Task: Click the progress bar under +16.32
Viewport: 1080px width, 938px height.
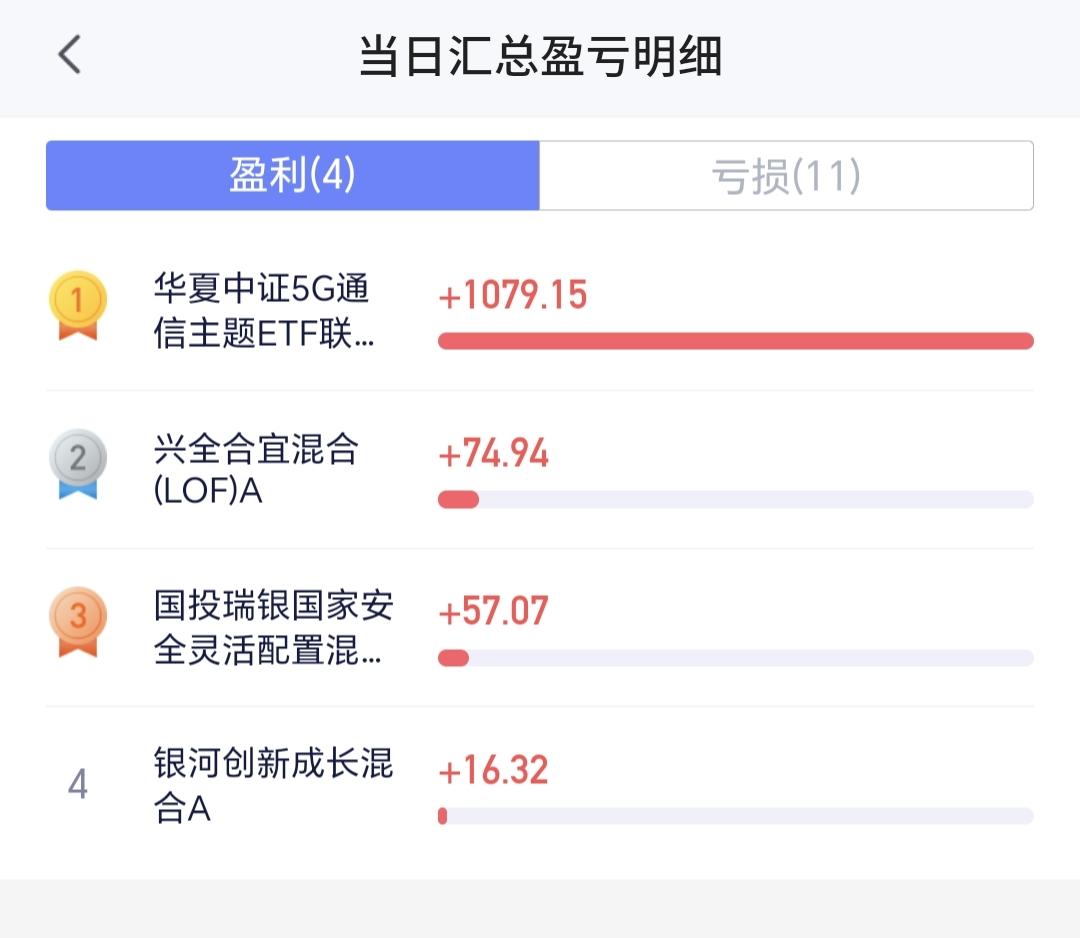Action: [x=735, y=816]
